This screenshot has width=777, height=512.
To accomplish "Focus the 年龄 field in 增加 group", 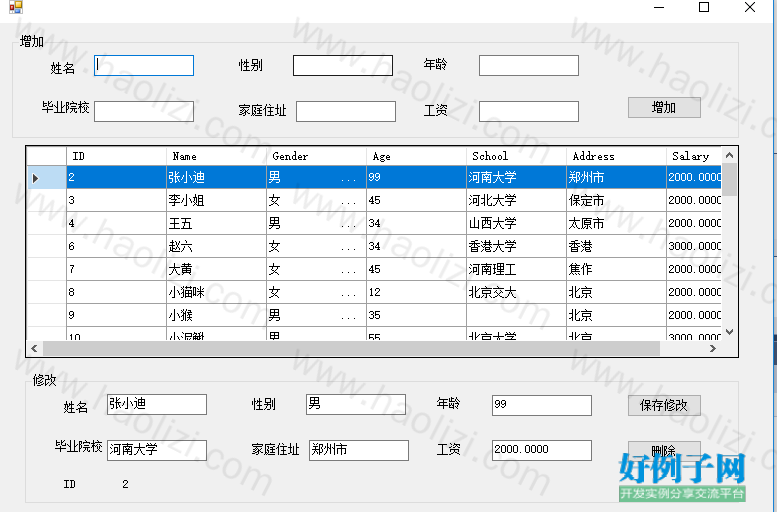I will click(529, 65).
